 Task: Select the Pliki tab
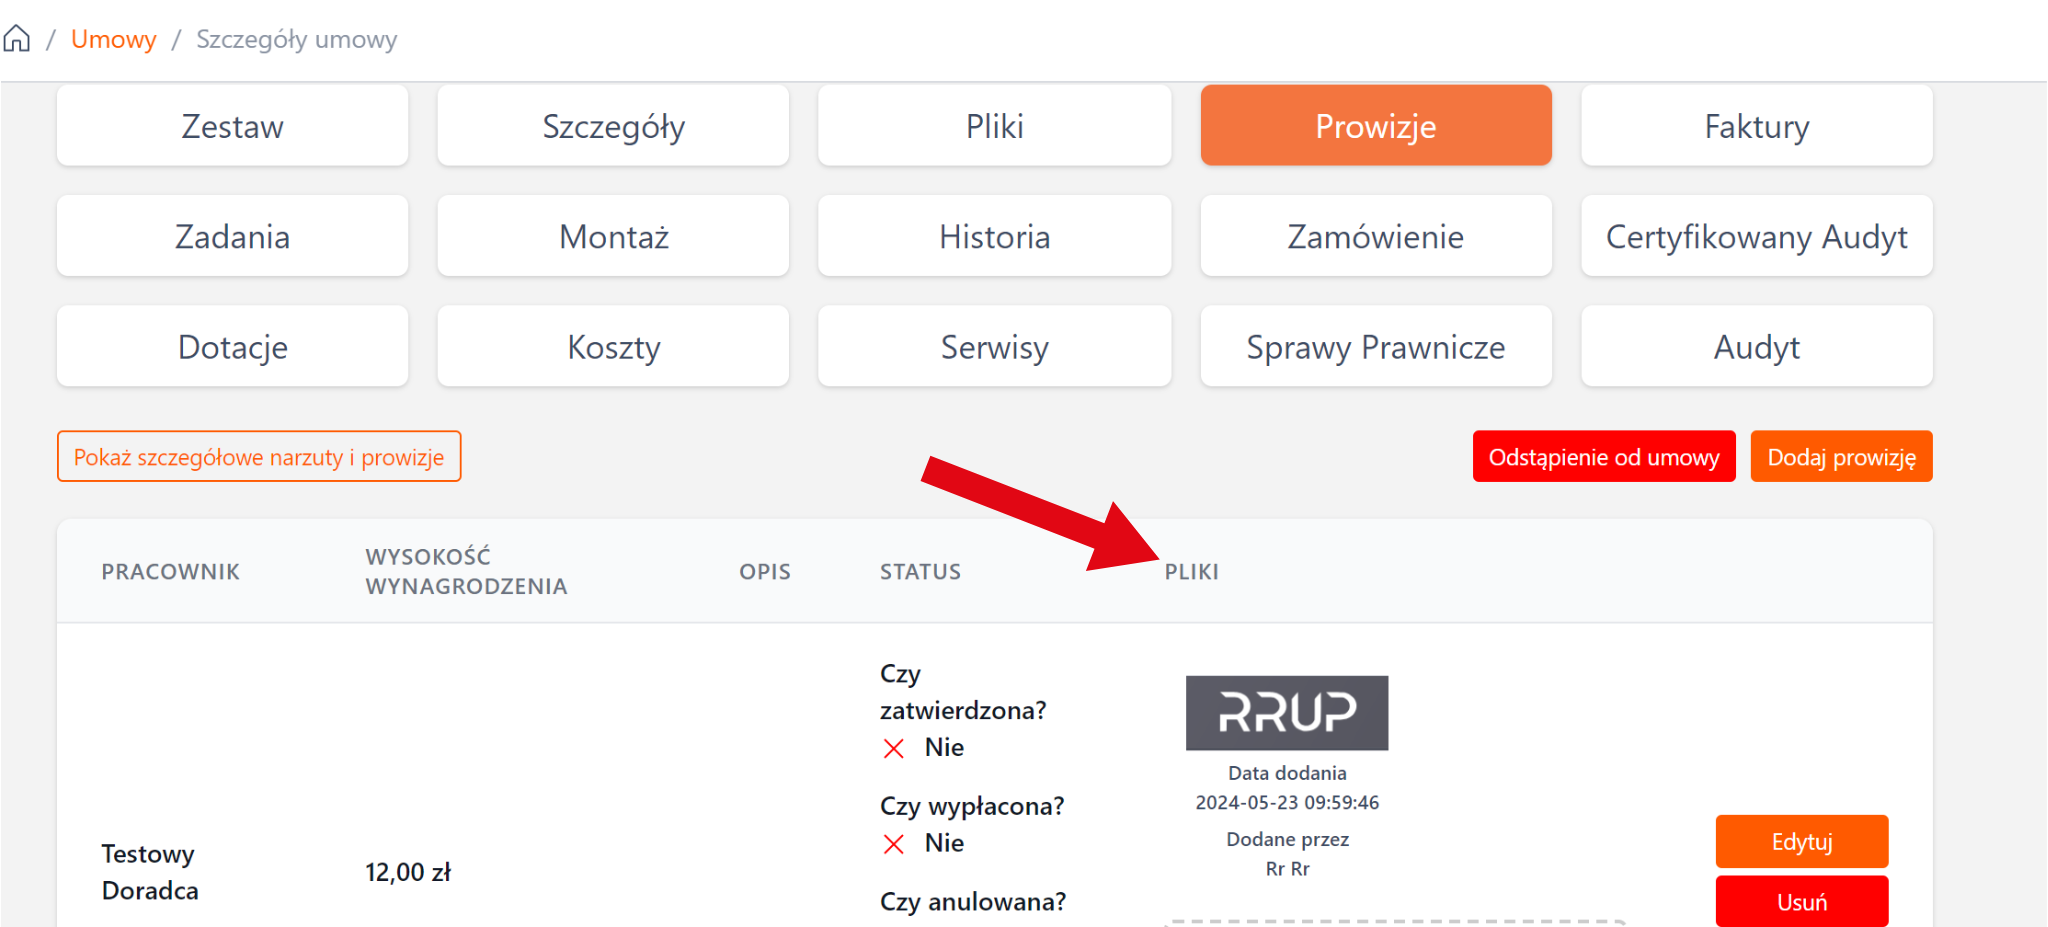pyautogui.click(x=994, y=126)
